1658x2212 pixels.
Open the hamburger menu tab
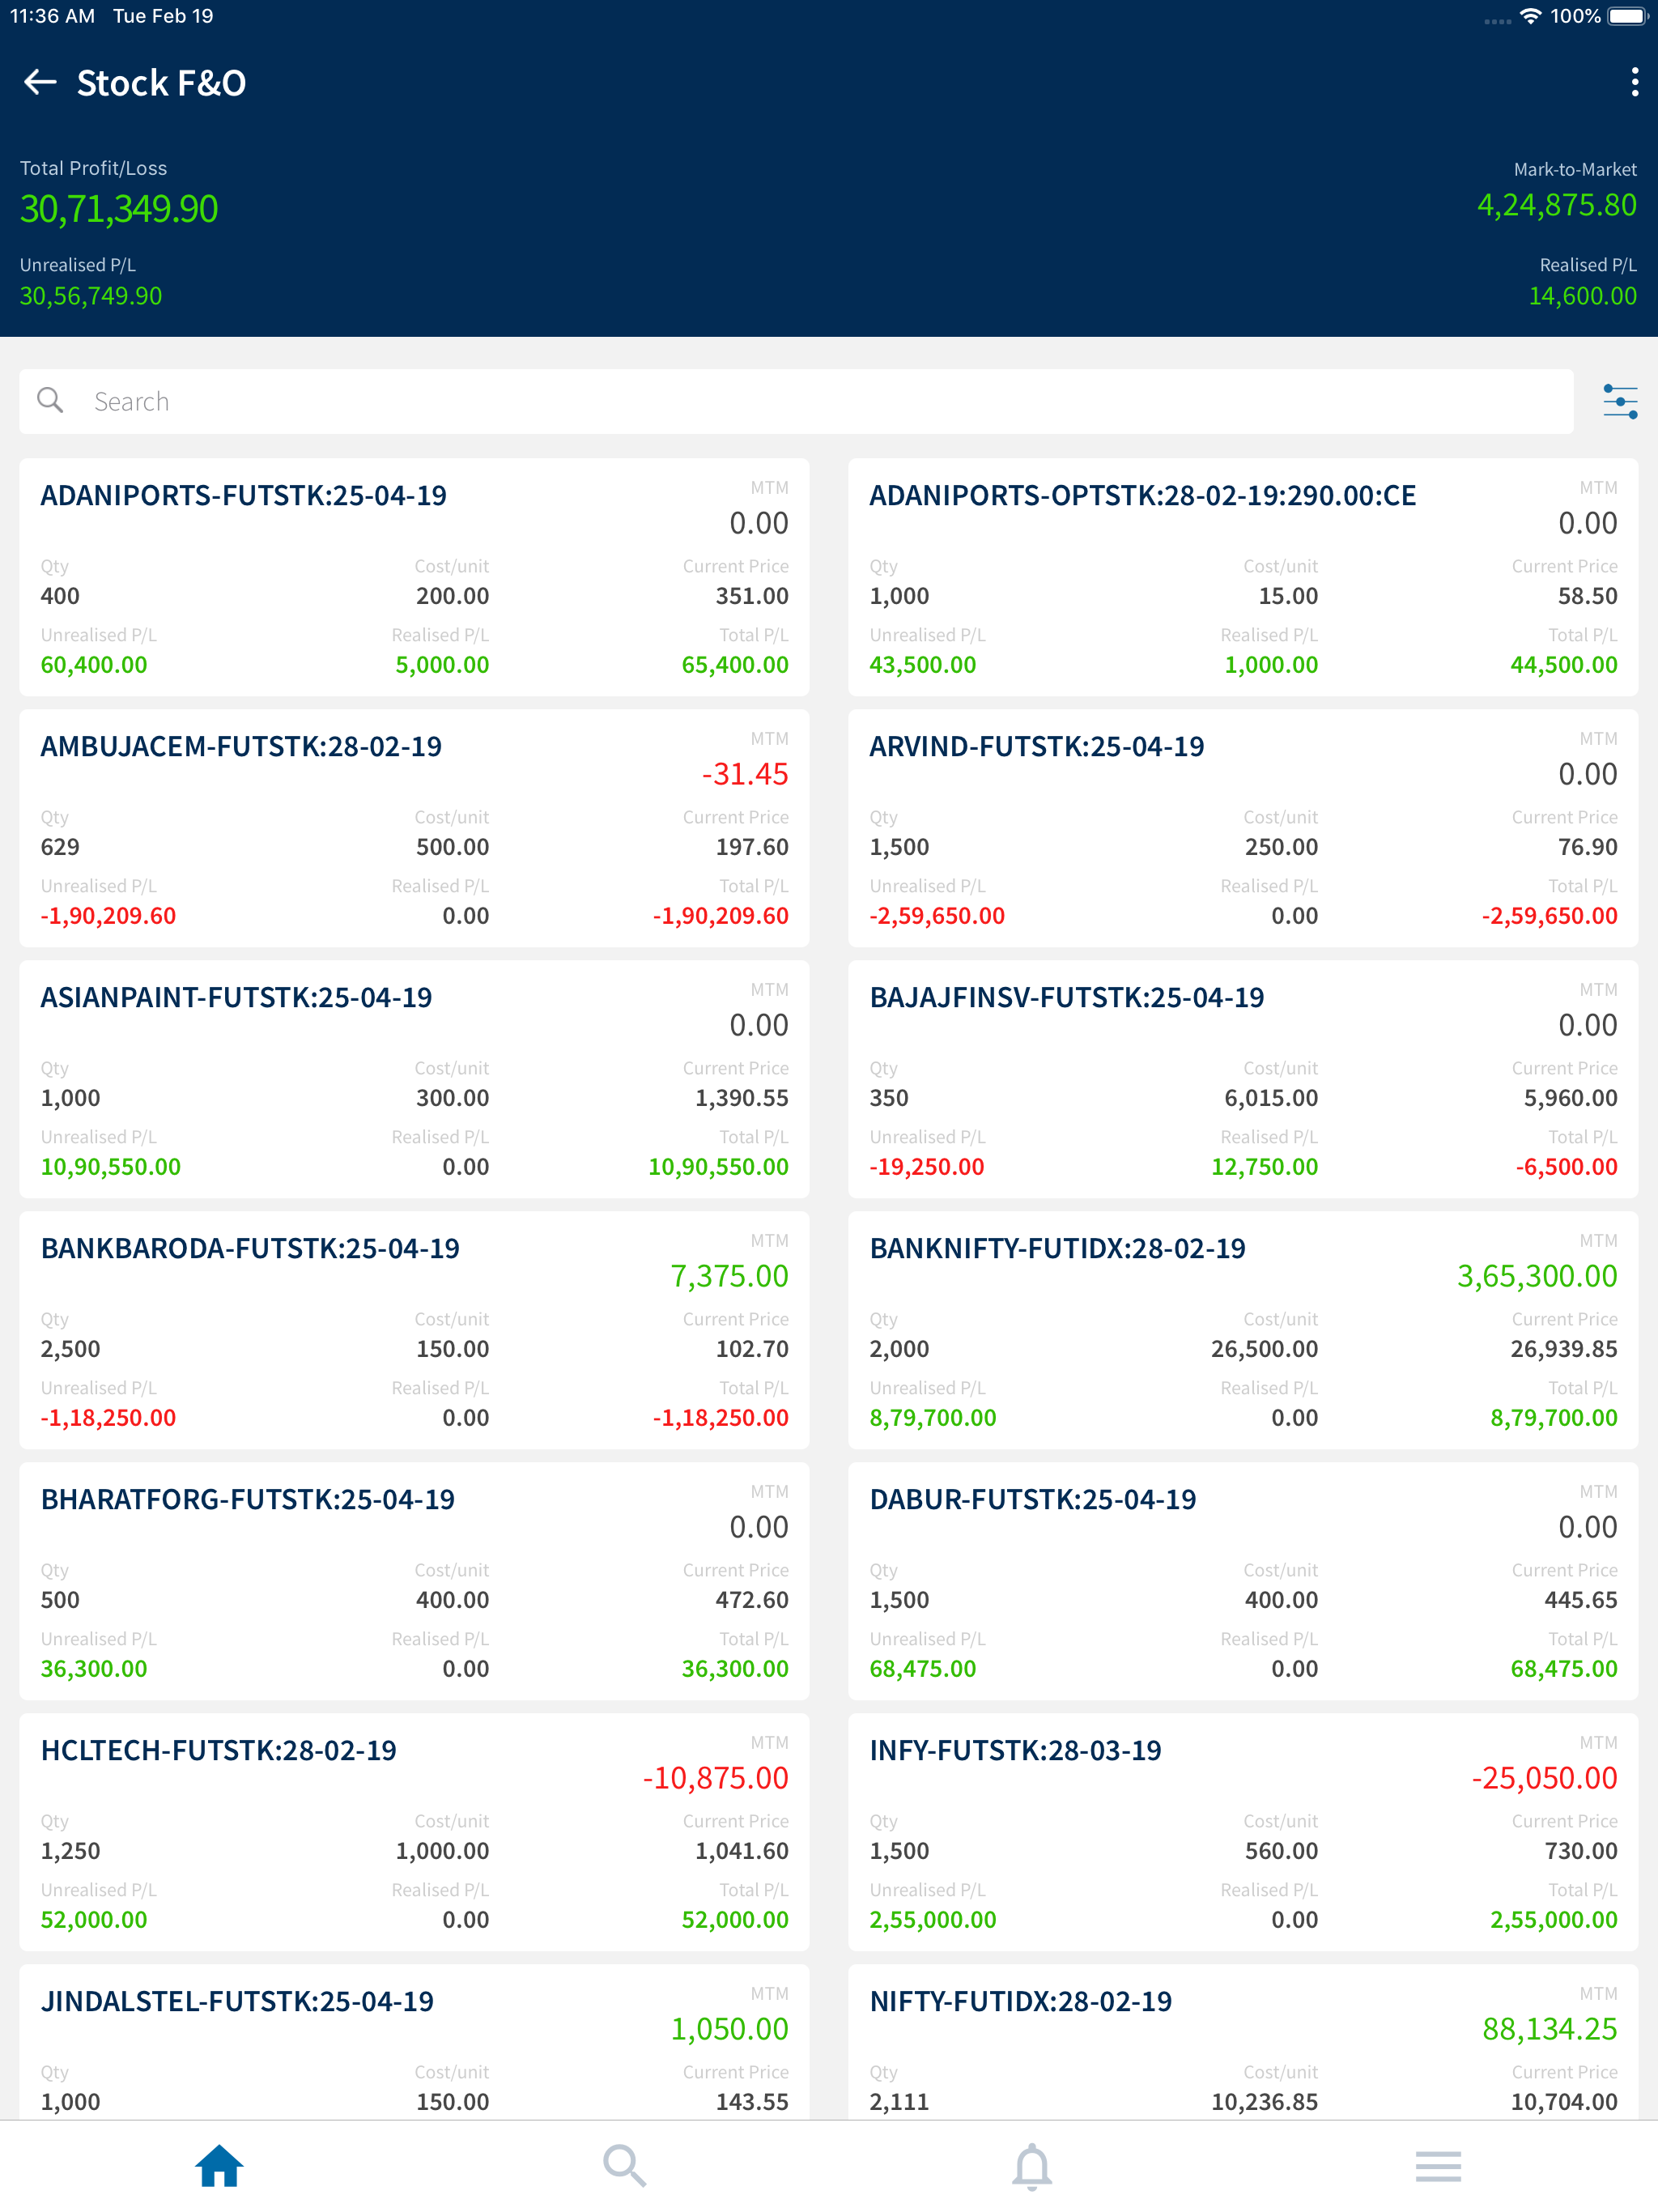1438,2166
